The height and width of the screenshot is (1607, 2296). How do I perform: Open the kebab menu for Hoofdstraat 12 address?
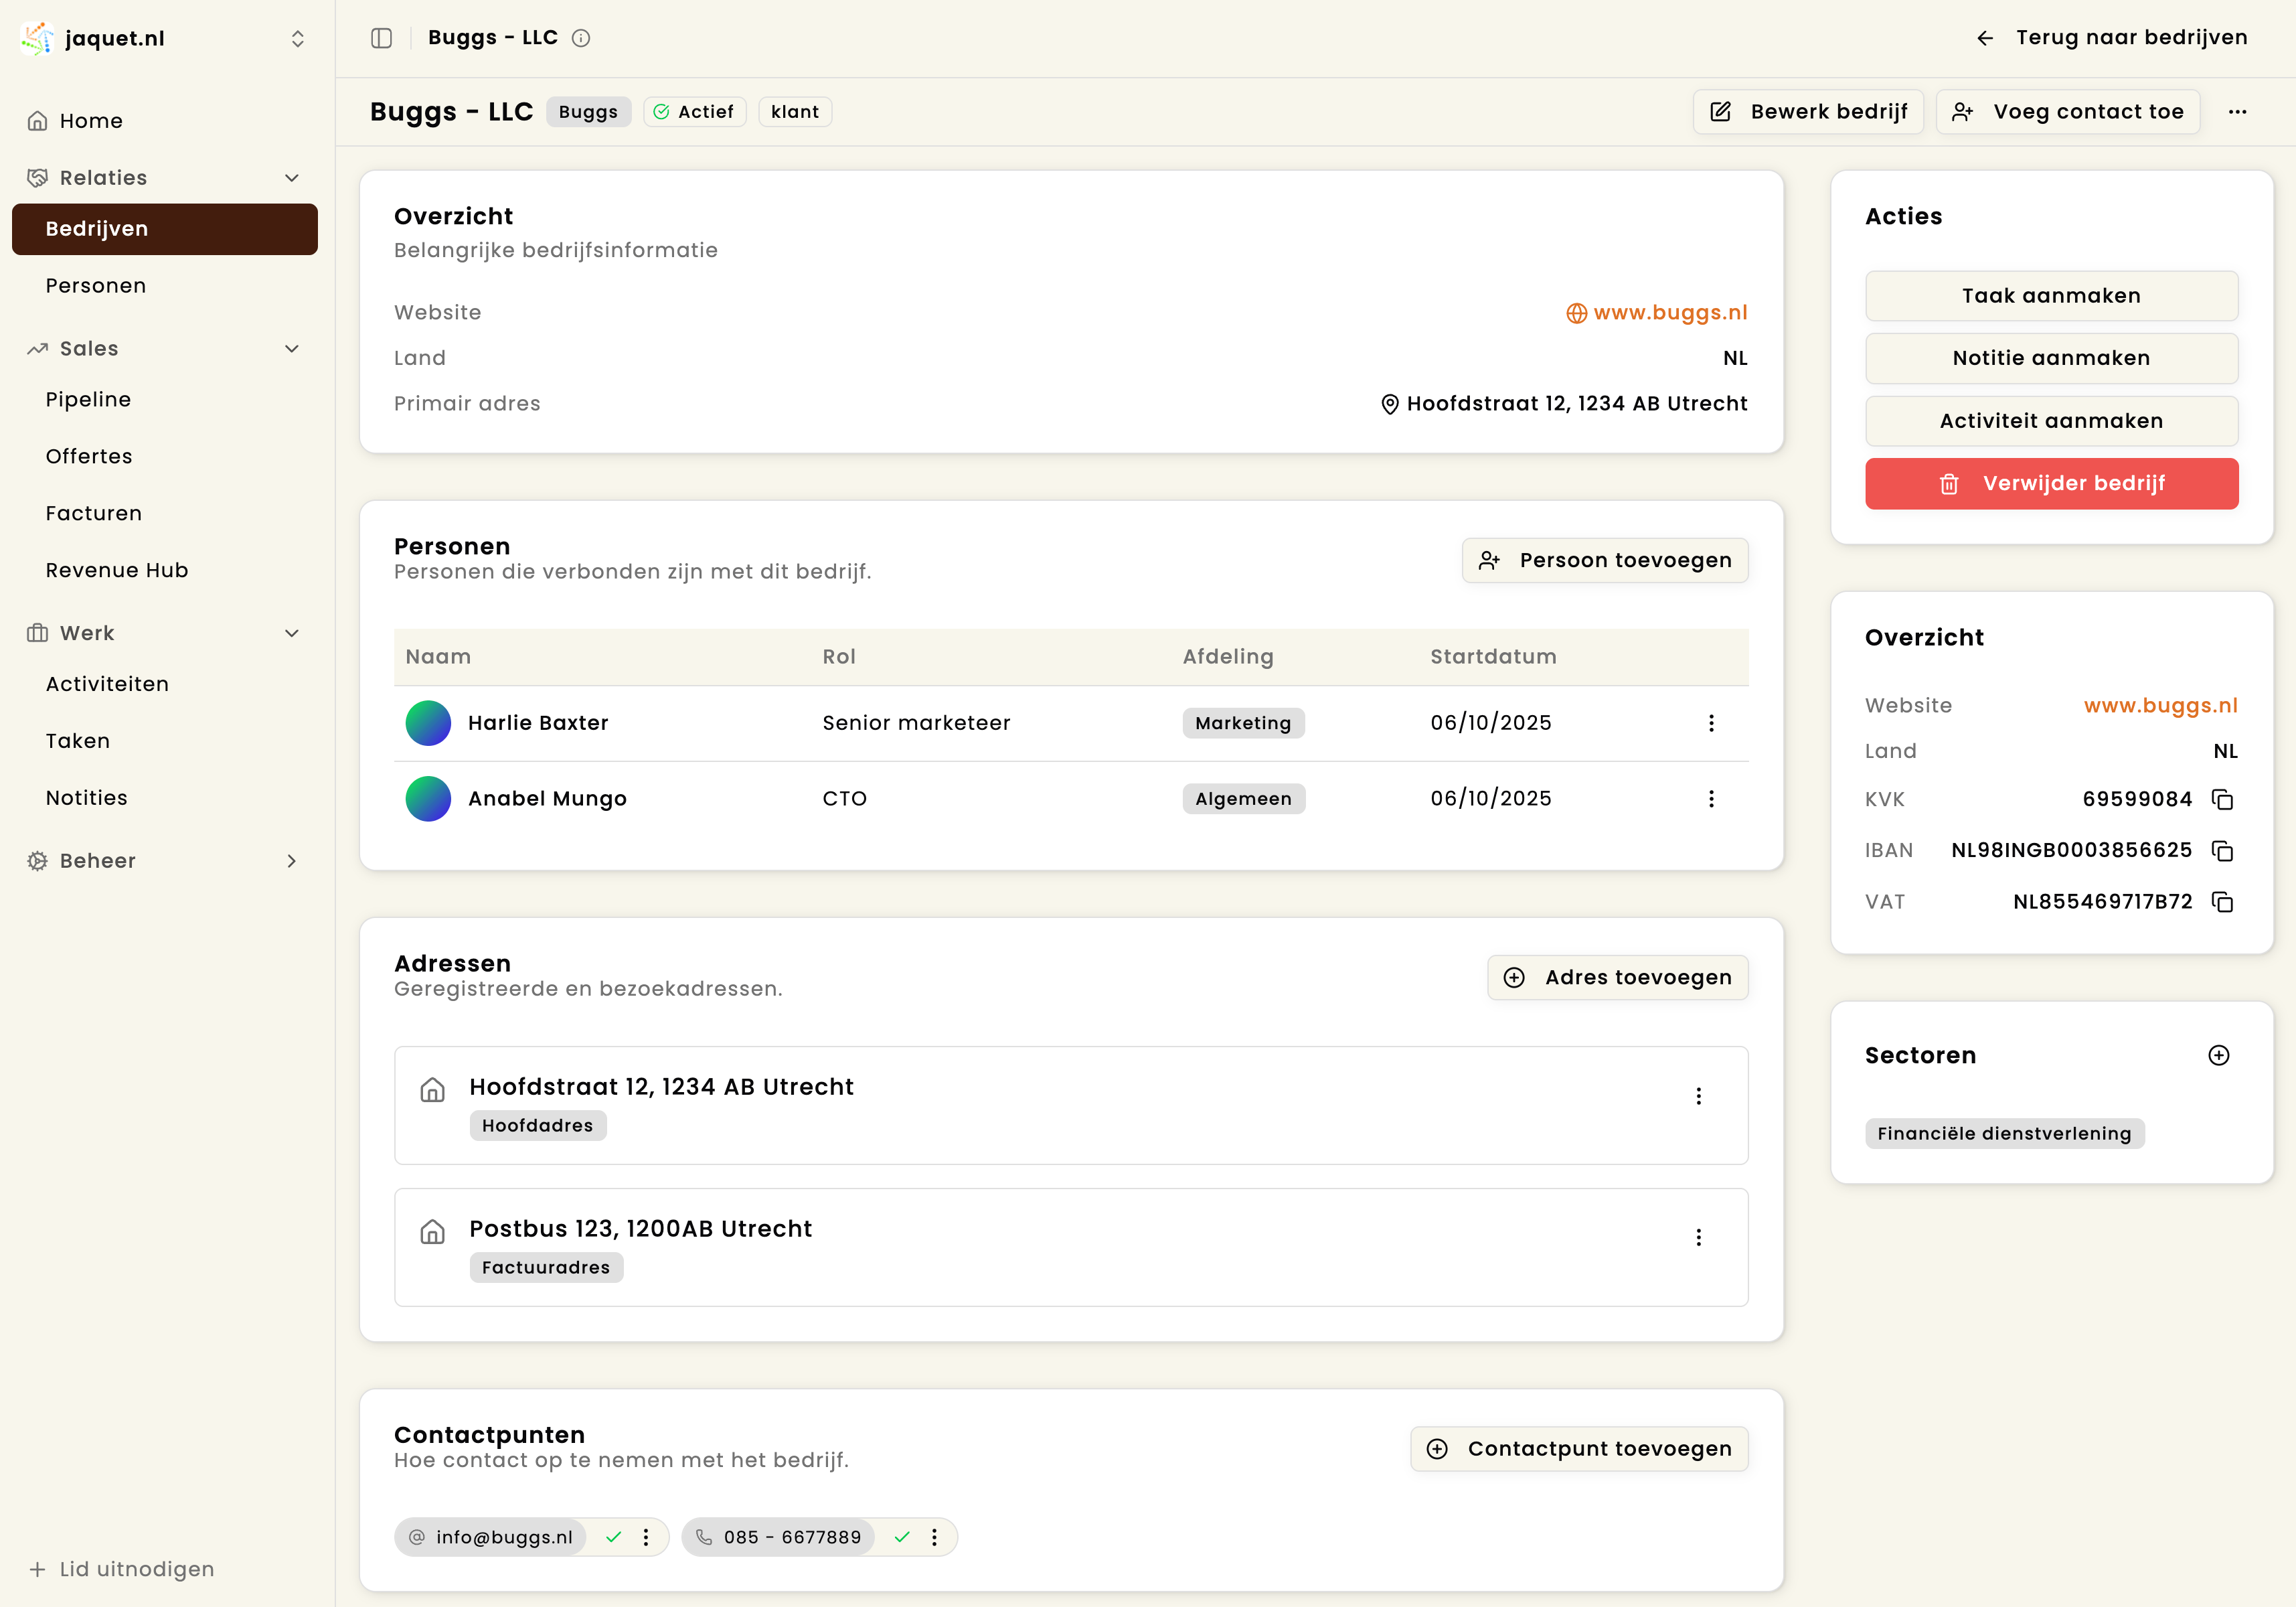(x=1699, y=1095)
